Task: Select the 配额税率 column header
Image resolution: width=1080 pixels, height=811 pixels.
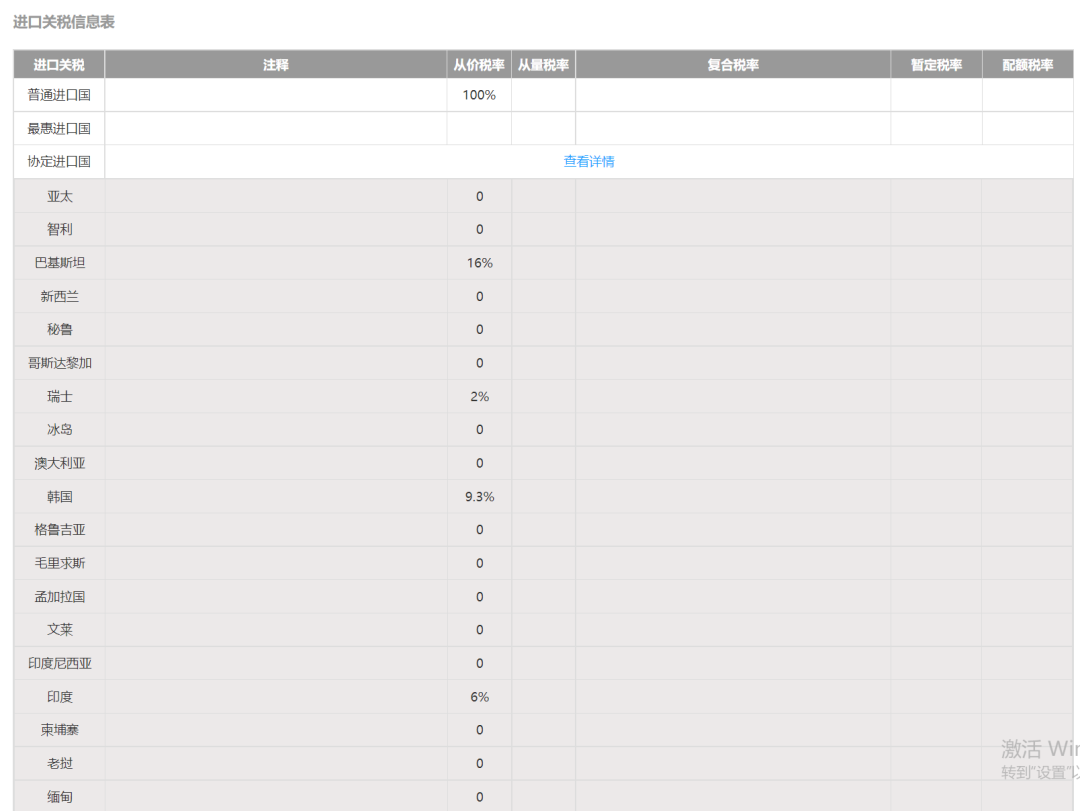Action: point(1027,65)
